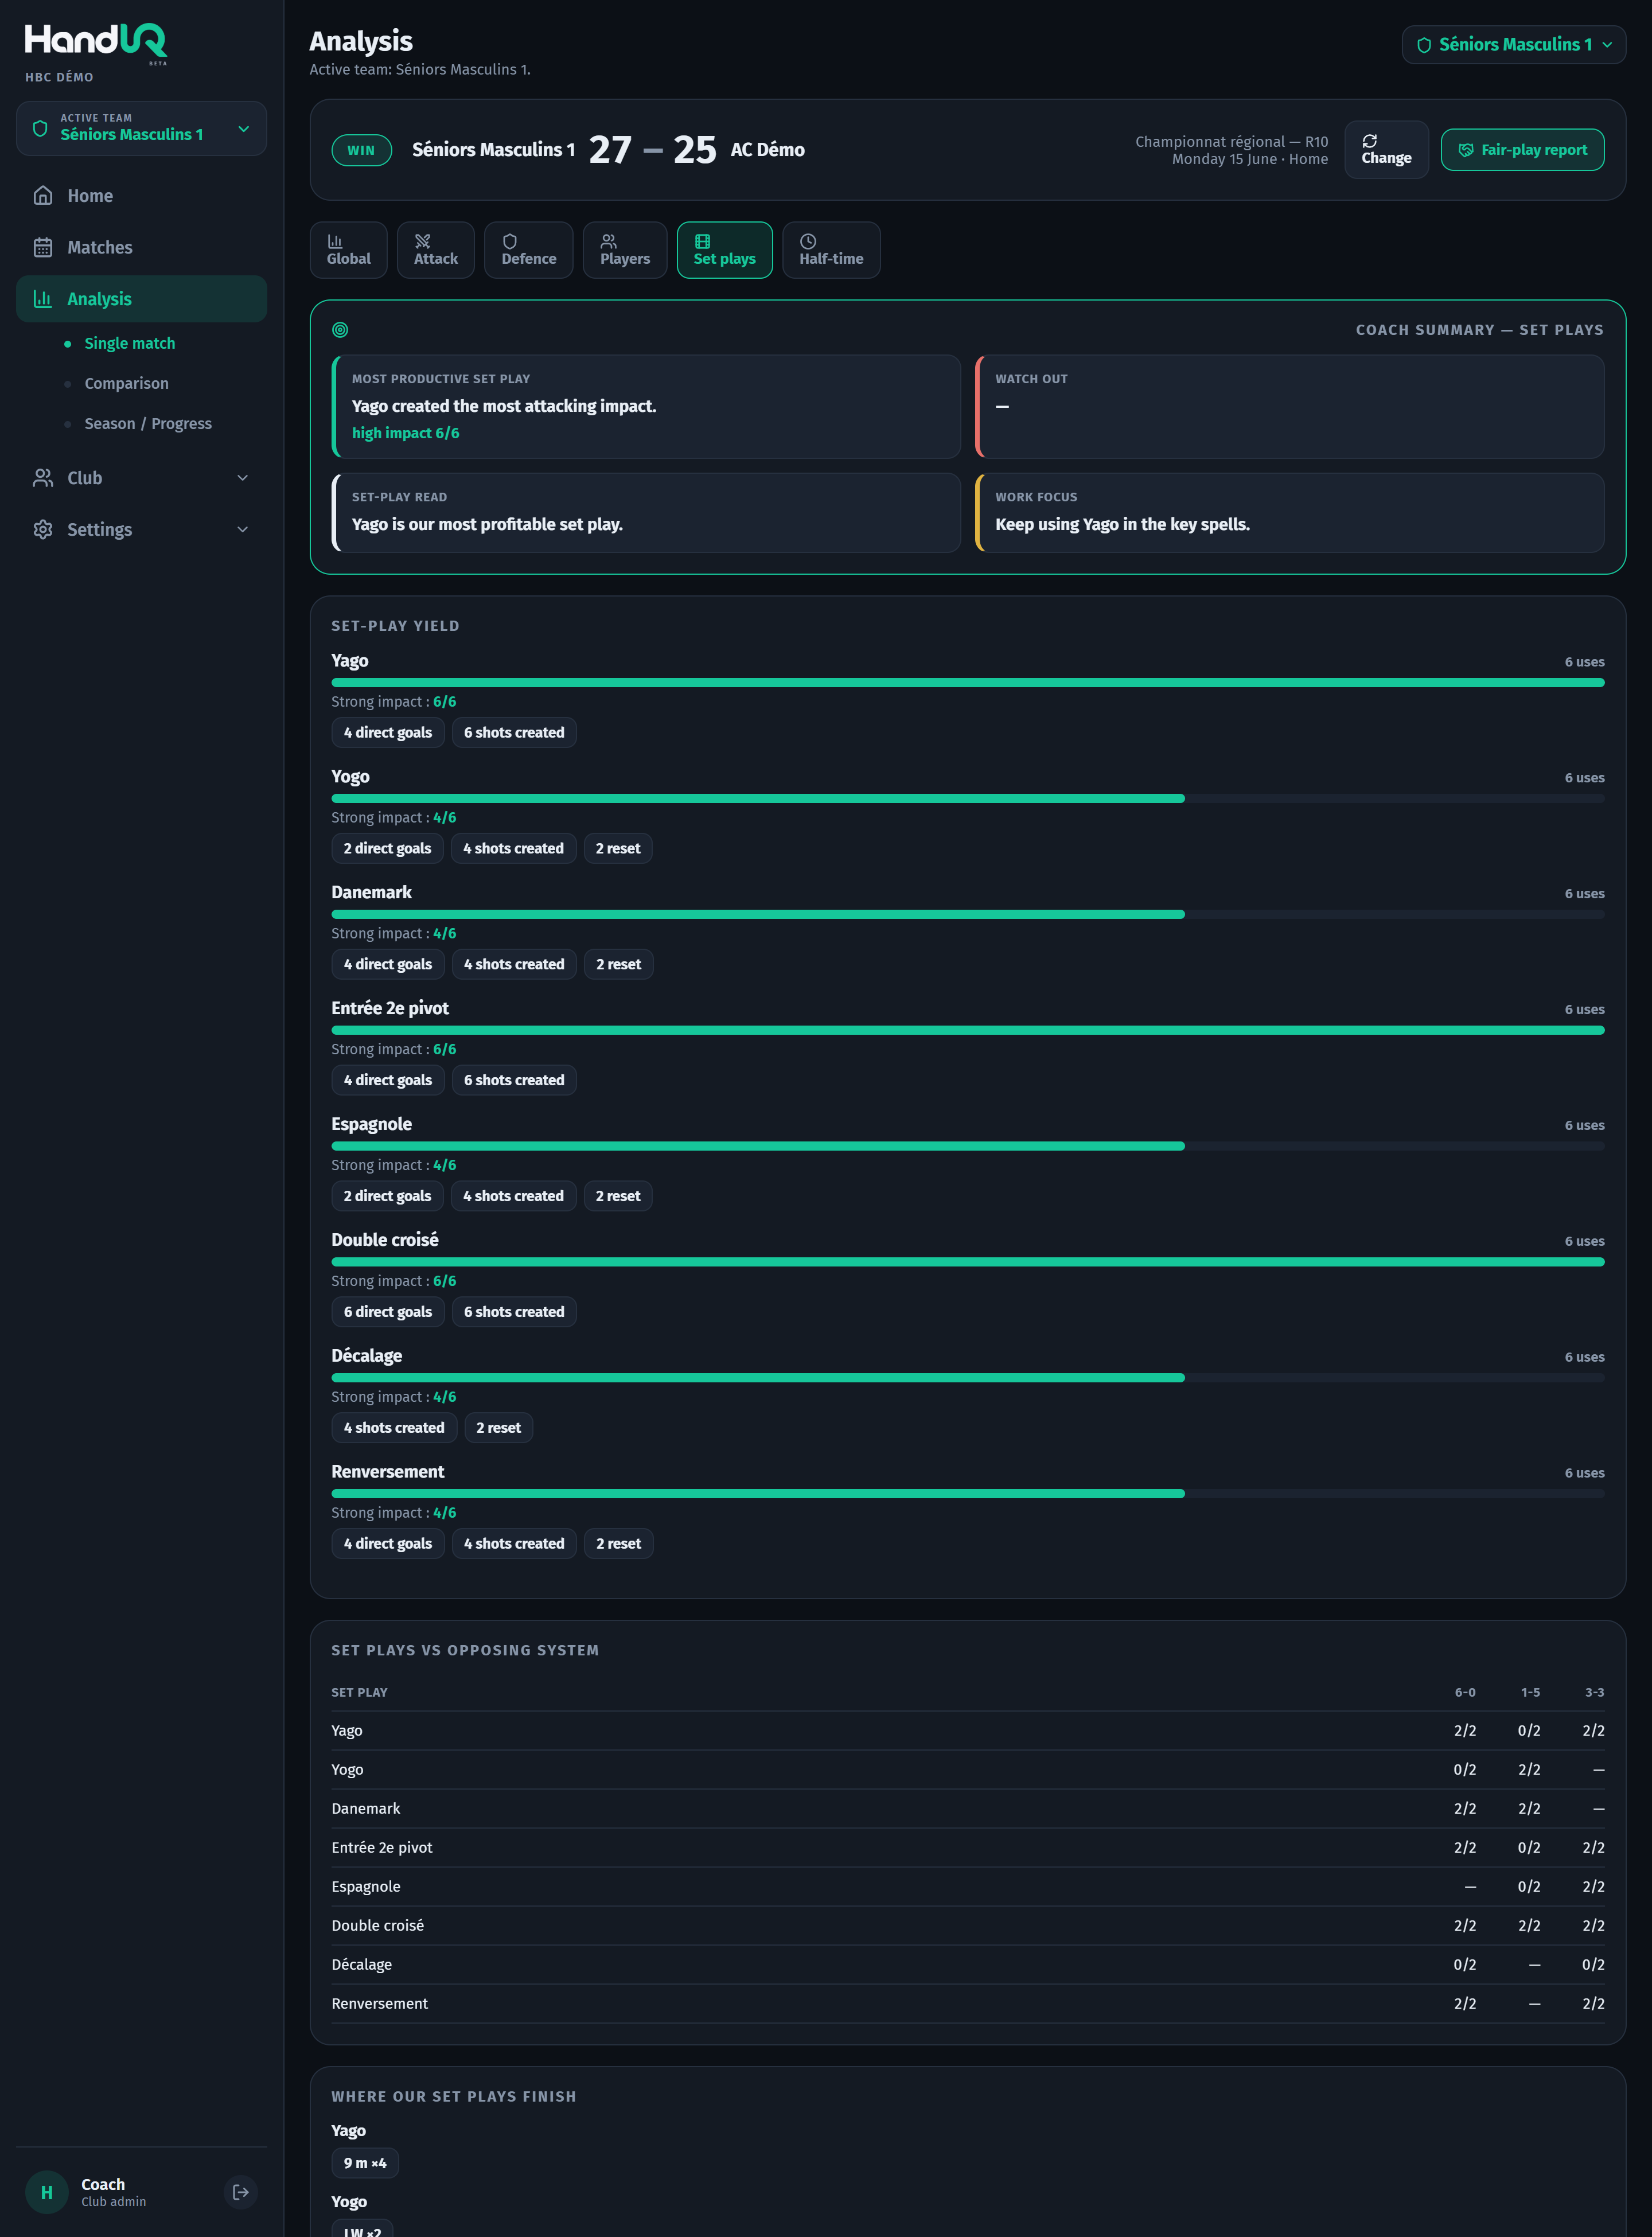
Task: Click the Change match button
Action: click(x=1386, y=150)
